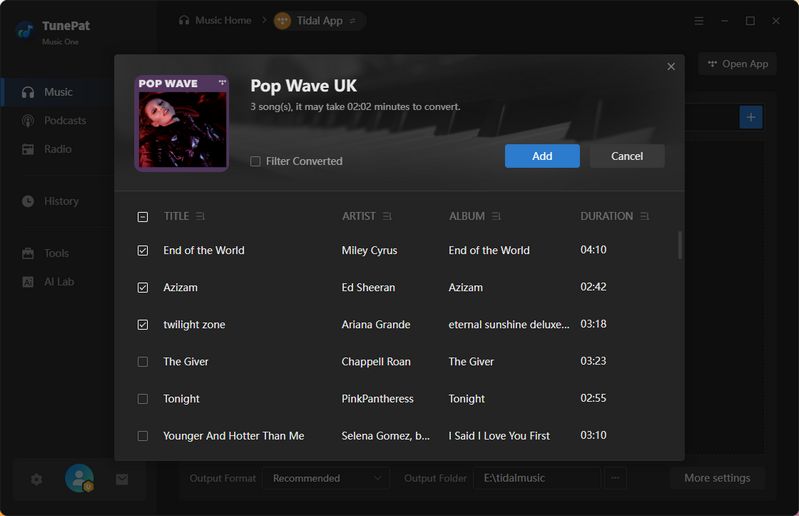The width and height of the screenshot is (799, 516).
Task: Click the song list scrollbar
Action: pos(680,245)
